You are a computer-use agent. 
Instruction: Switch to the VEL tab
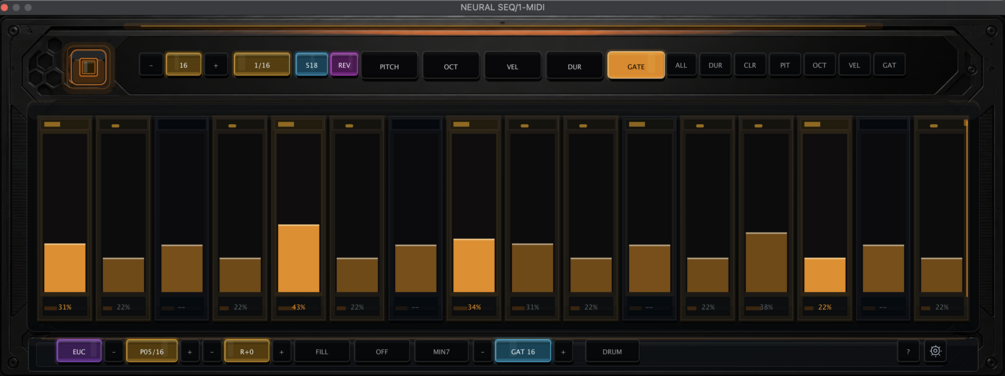tap(512, 66)
